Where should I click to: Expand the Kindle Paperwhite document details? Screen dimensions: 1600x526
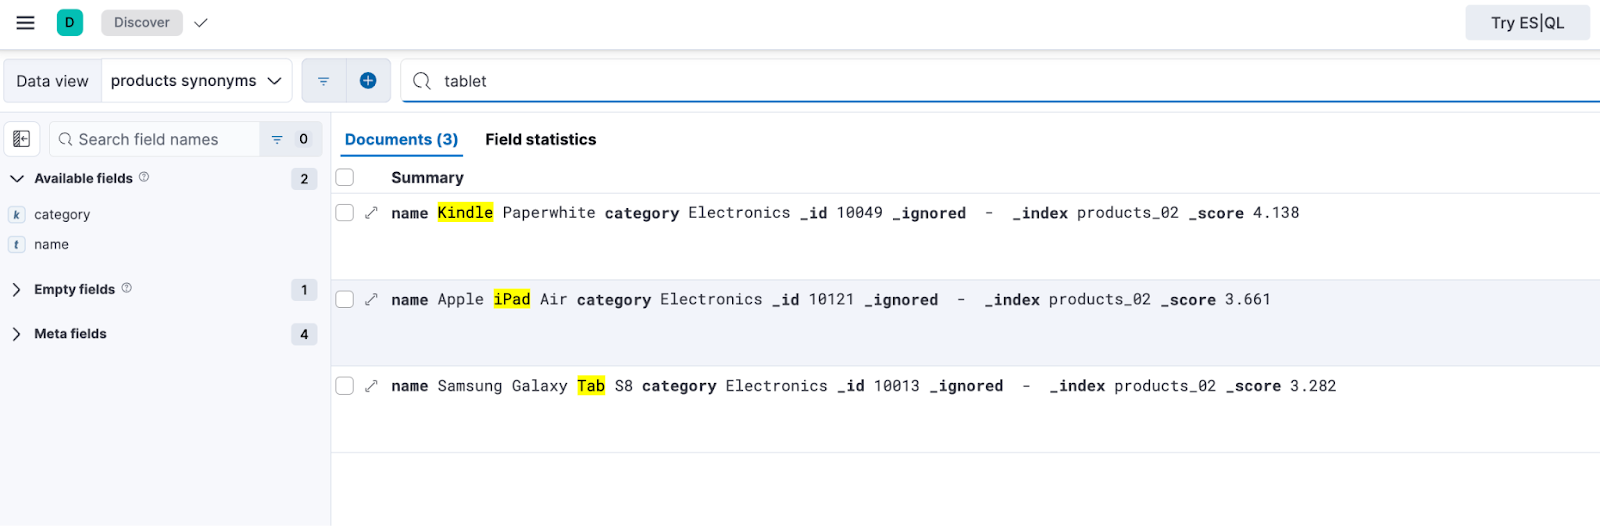point(371,213)
